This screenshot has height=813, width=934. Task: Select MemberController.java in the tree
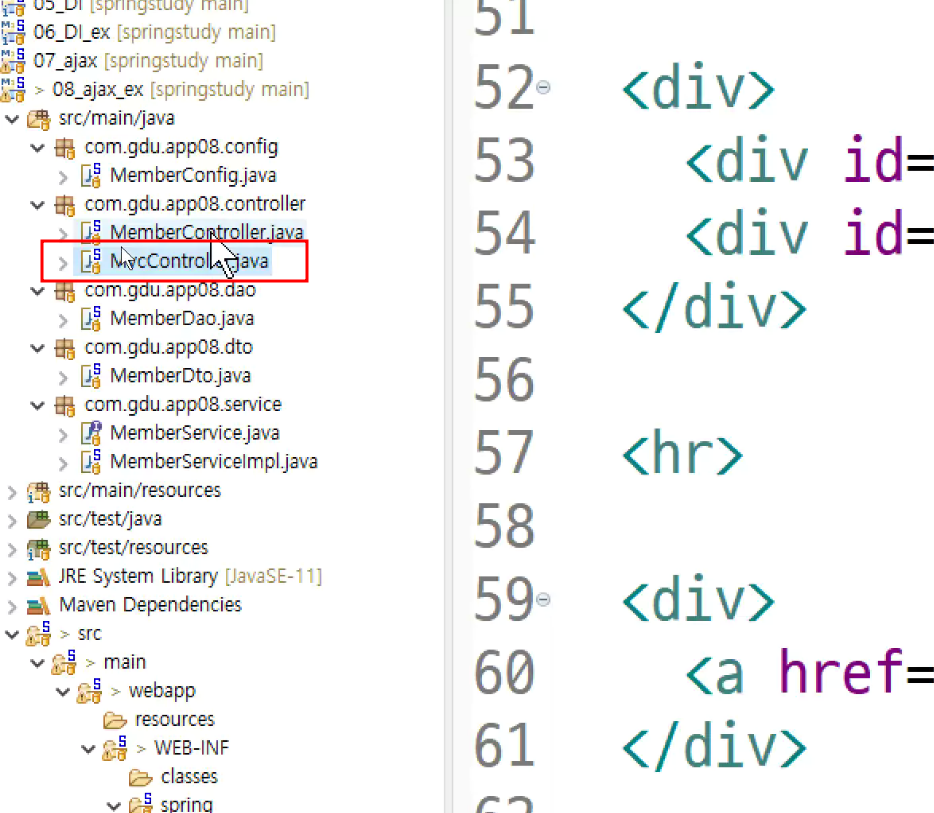[x=207, y=232]
